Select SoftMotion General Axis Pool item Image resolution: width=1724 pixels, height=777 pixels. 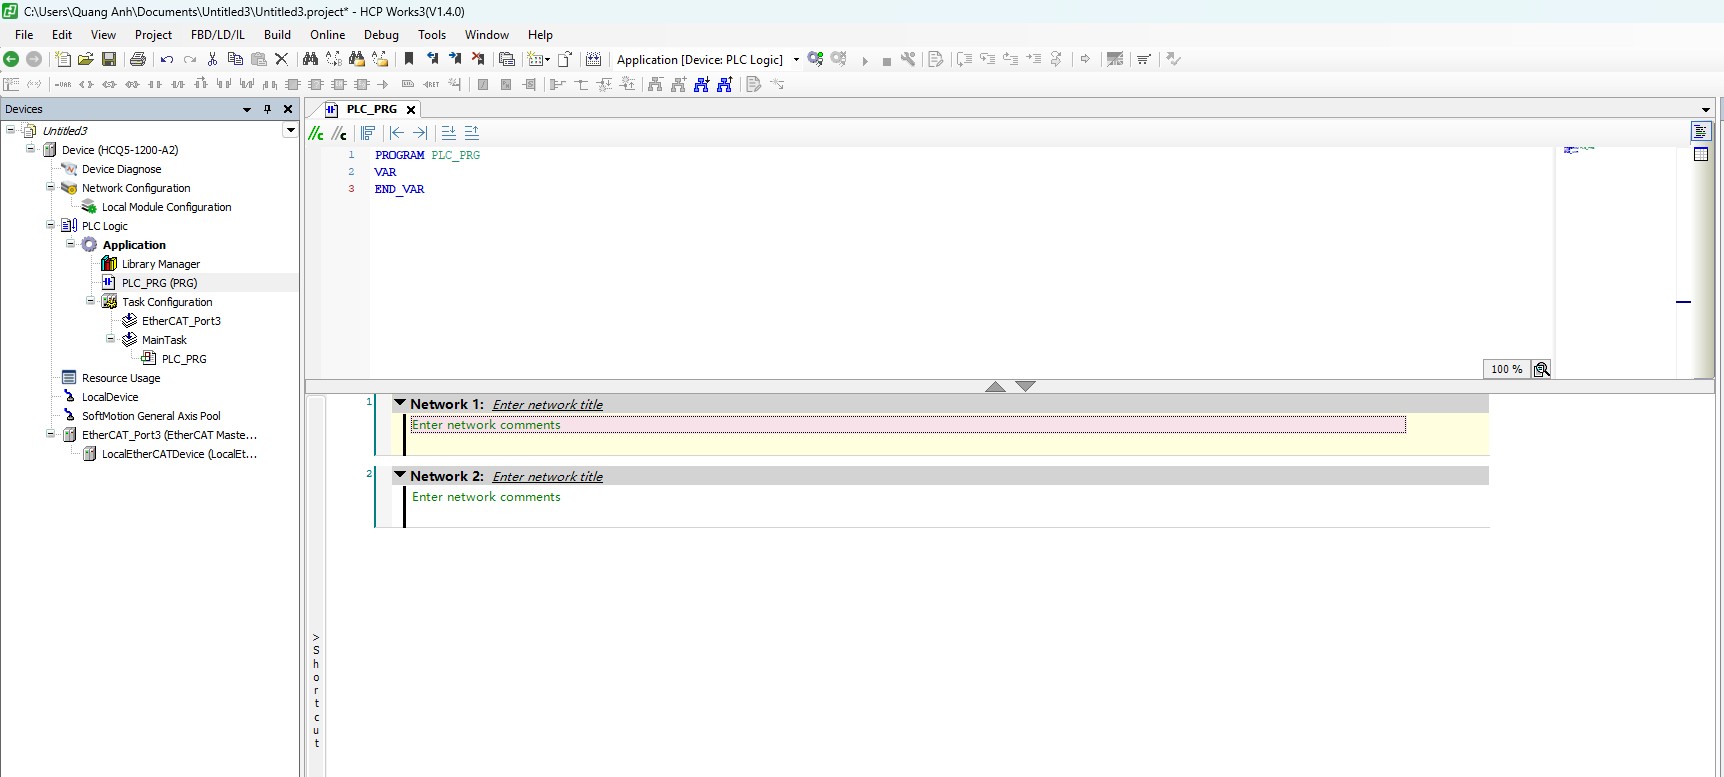point(151,416)
